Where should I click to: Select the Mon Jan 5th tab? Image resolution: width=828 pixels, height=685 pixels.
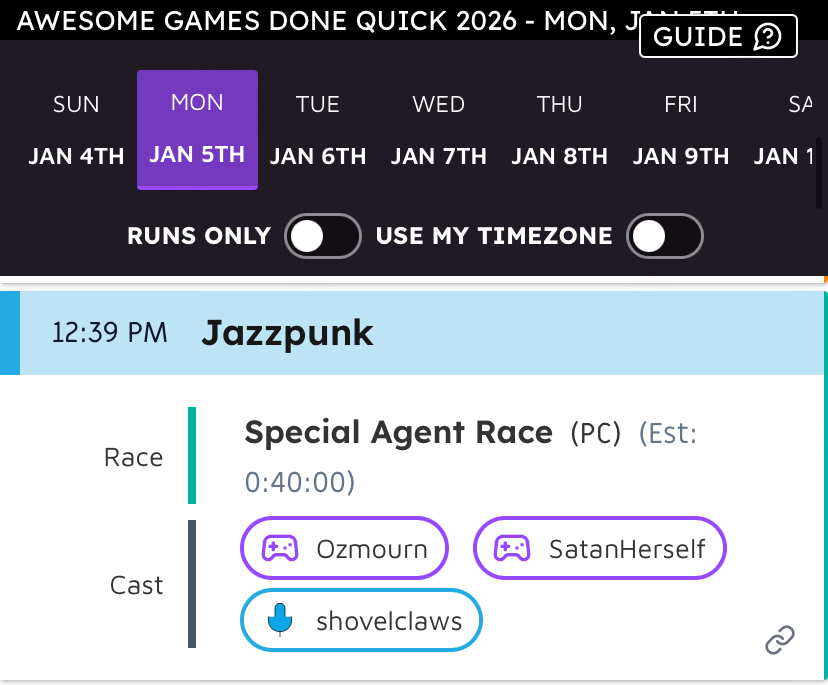pos(197,130)
